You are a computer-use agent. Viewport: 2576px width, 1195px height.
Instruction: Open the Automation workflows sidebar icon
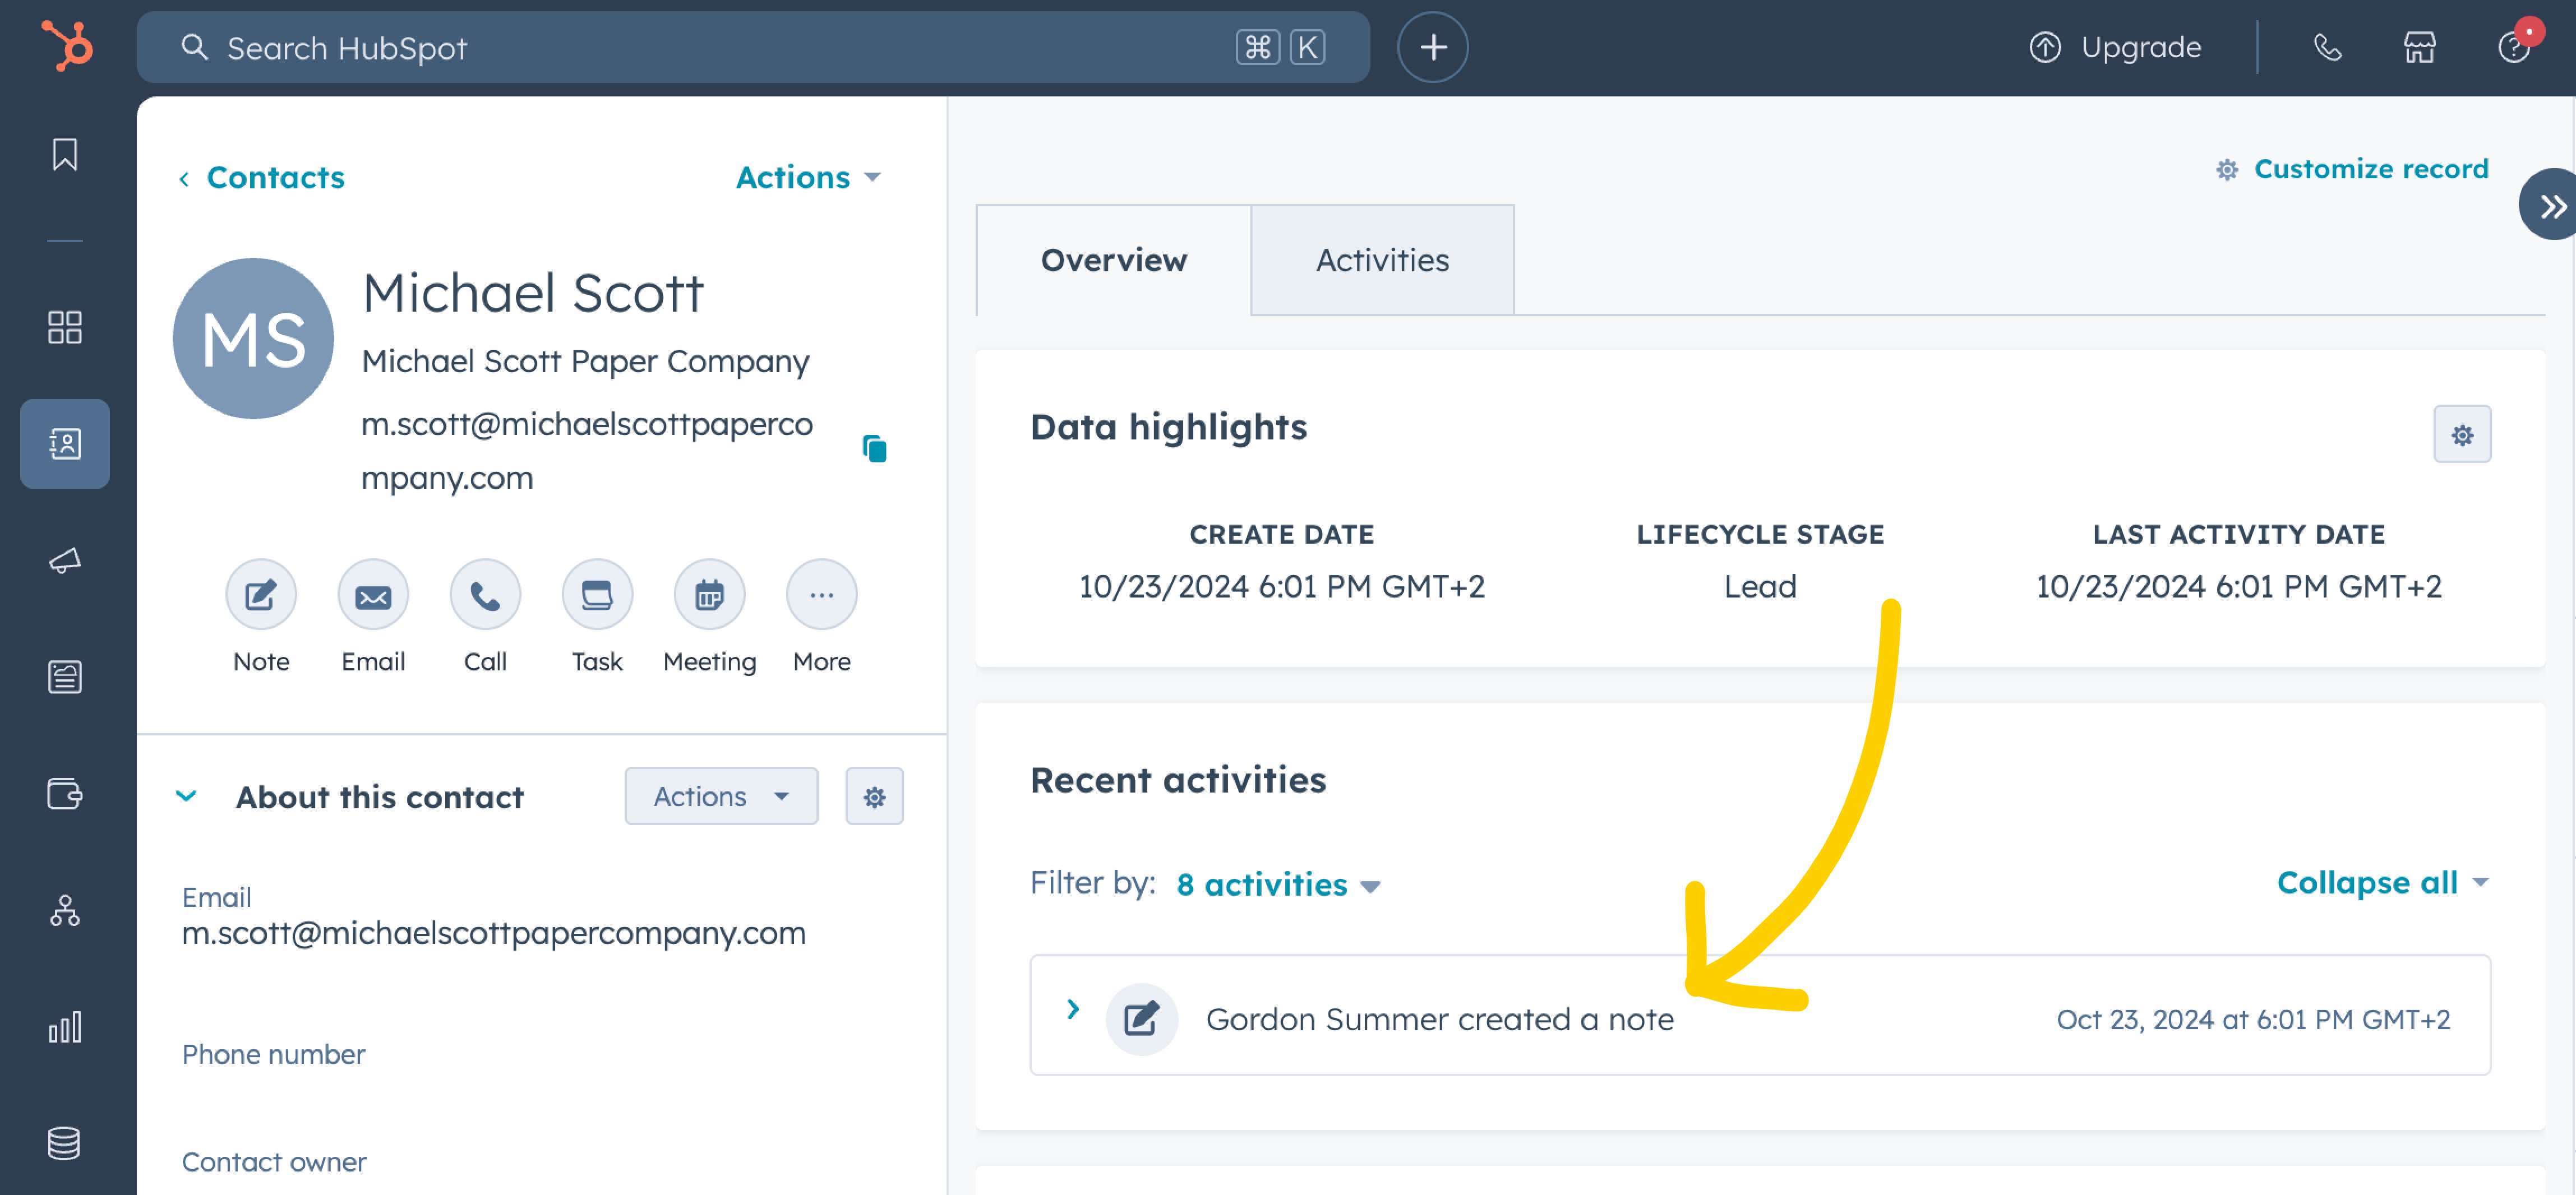coord(65,910)
